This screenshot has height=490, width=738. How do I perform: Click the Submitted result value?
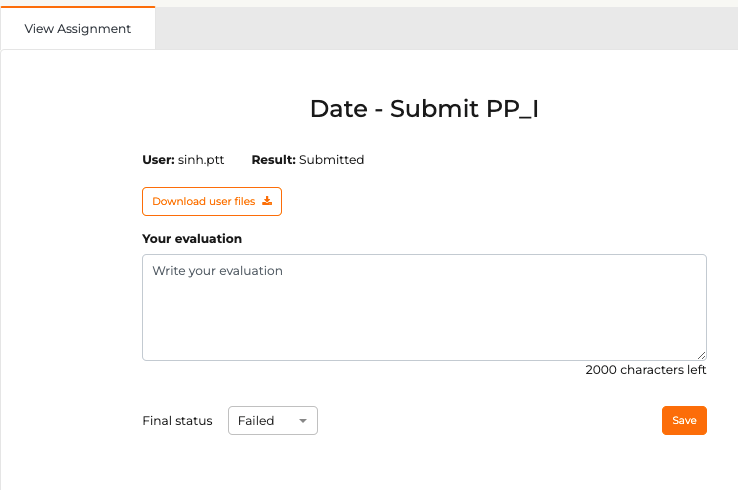331,160
